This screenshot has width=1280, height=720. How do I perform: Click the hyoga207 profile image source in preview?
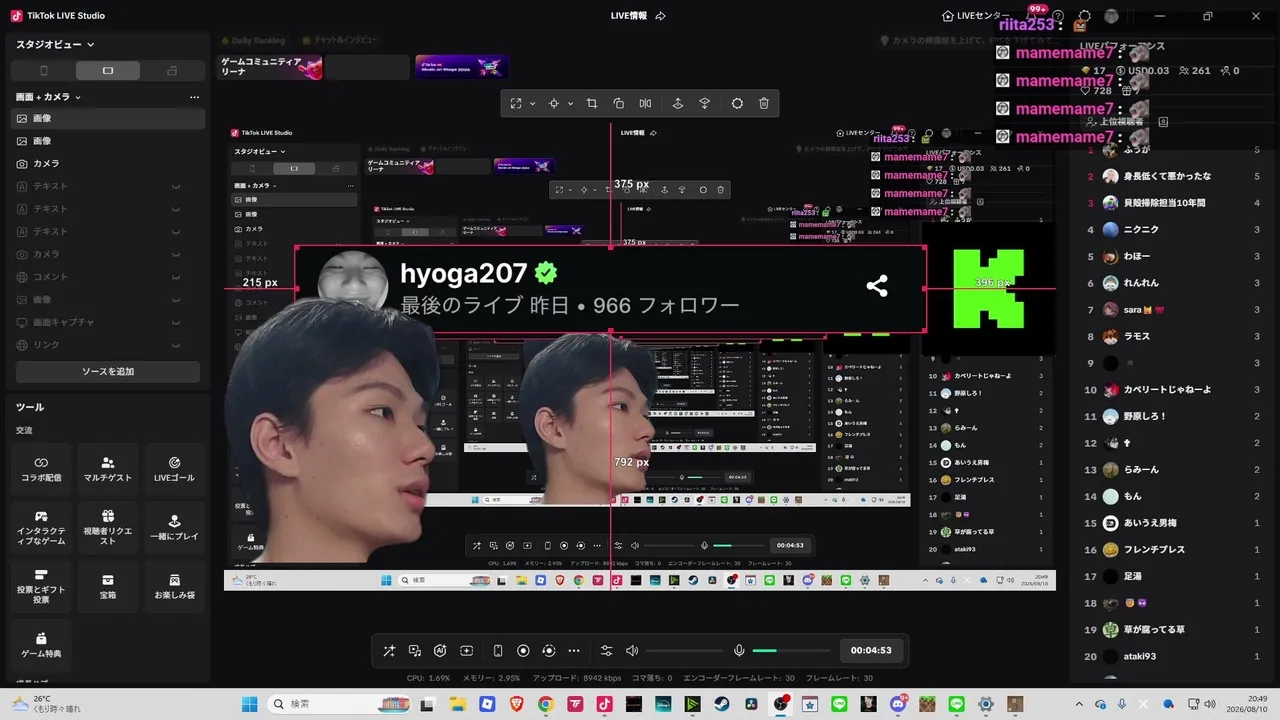coord(610,289)
